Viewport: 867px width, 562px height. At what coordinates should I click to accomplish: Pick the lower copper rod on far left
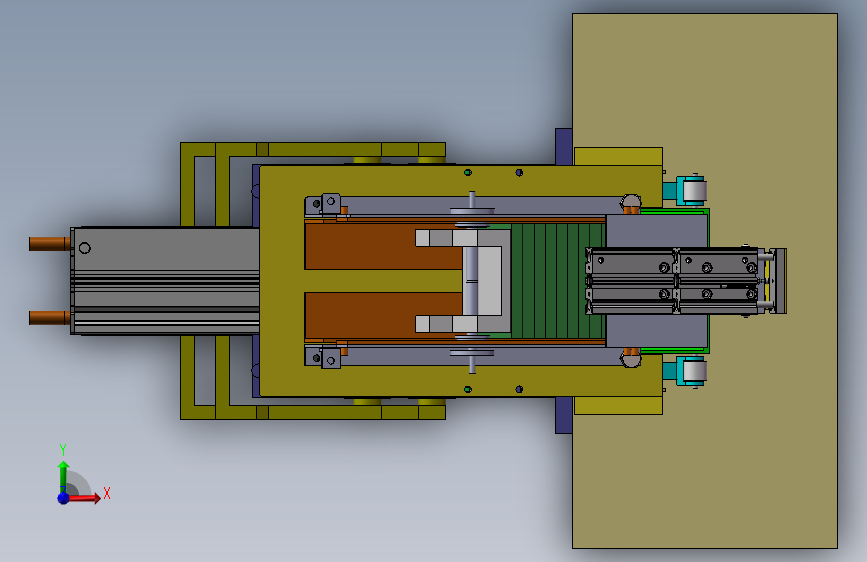pyautogui.click(x=50, y=318)
